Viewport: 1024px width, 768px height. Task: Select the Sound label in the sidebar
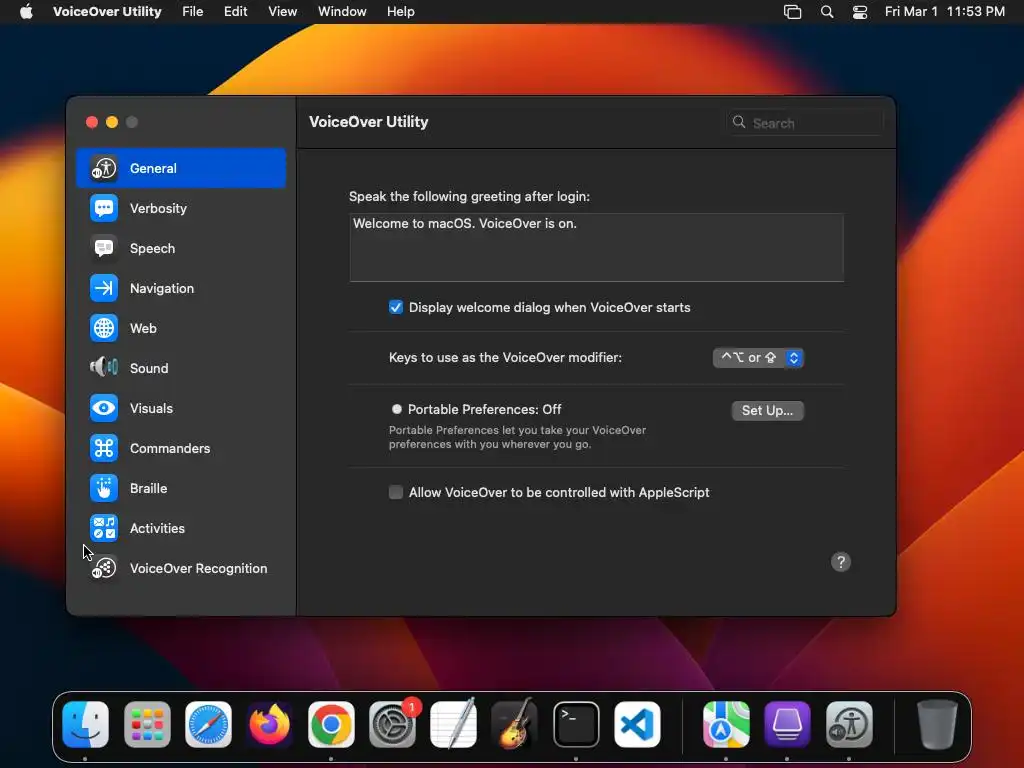point(149,368)
